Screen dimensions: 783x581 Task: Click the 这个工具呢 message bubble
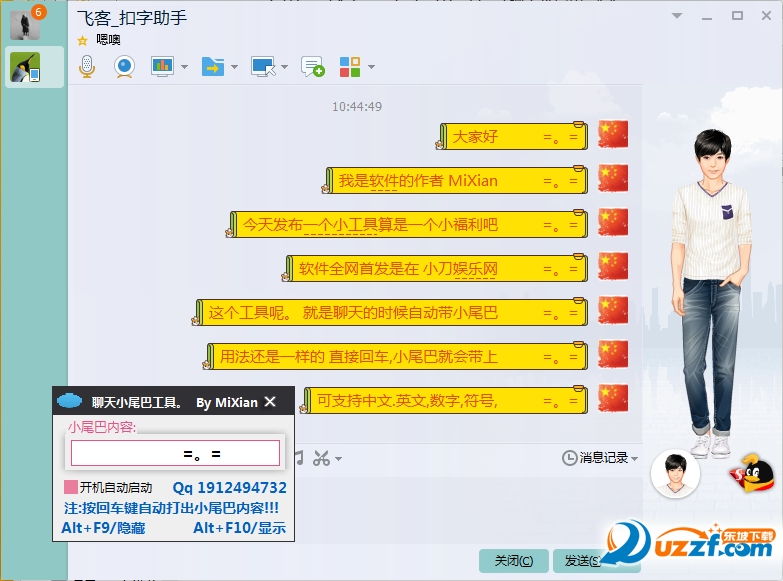(390, 312)
